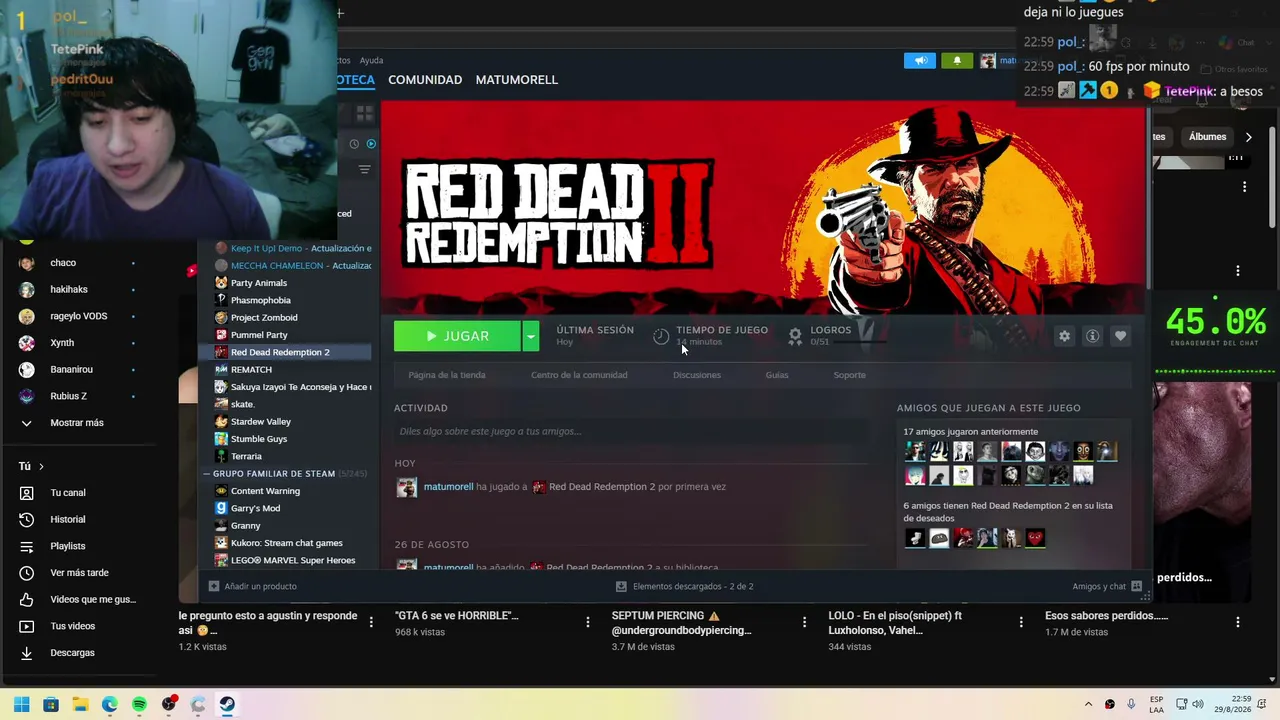Click the first friend avatar under 17 amigos jugaron
The height and width of the screenshot is (720, 1280).
pyautogui.click(x=915, y=451)
